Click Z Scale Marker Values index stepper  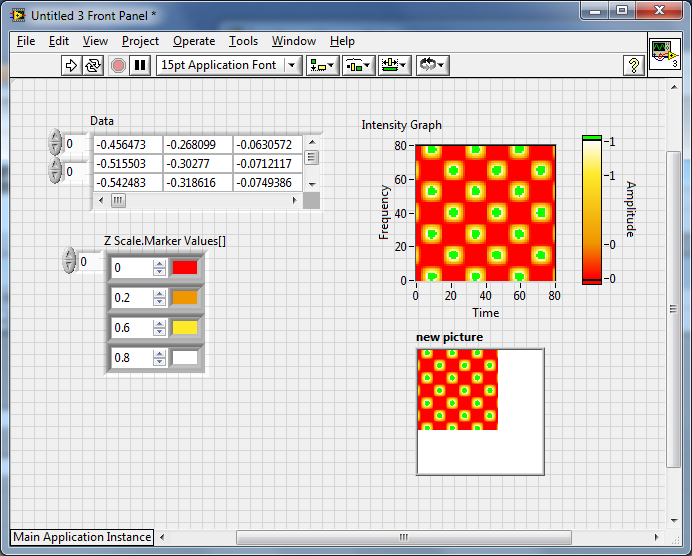(69, 260)
